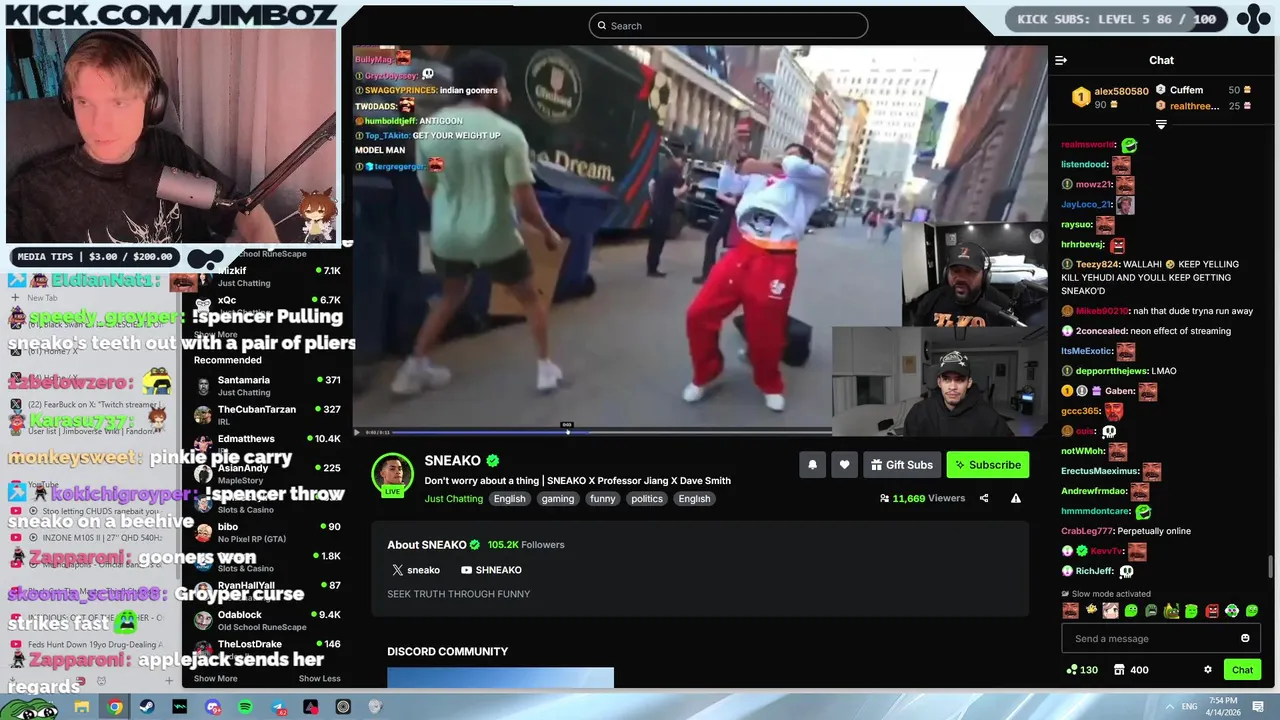Open File Explorer folder in taskbar
The width and height of the screenshot is (1280, 720).
pyautogui.click(x=82, y=707)
